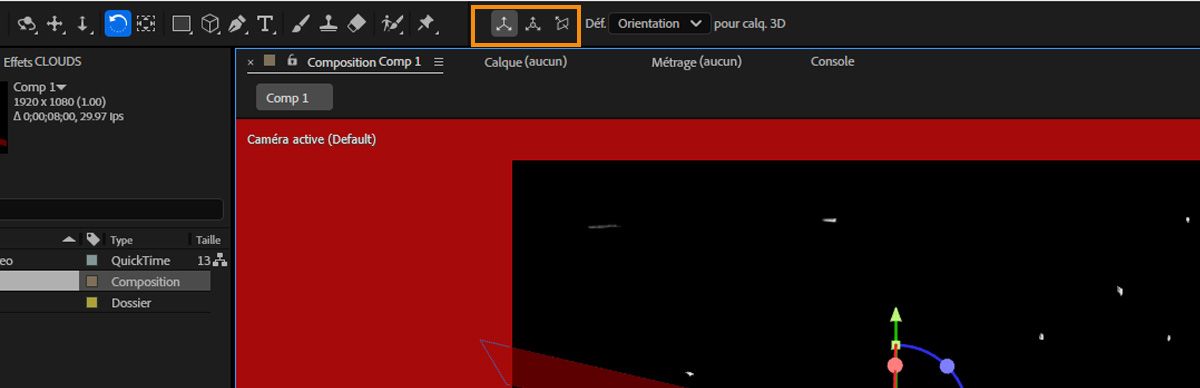Click the 1920 x 1080 (1.00) resolution text

[x=60, y=102]
